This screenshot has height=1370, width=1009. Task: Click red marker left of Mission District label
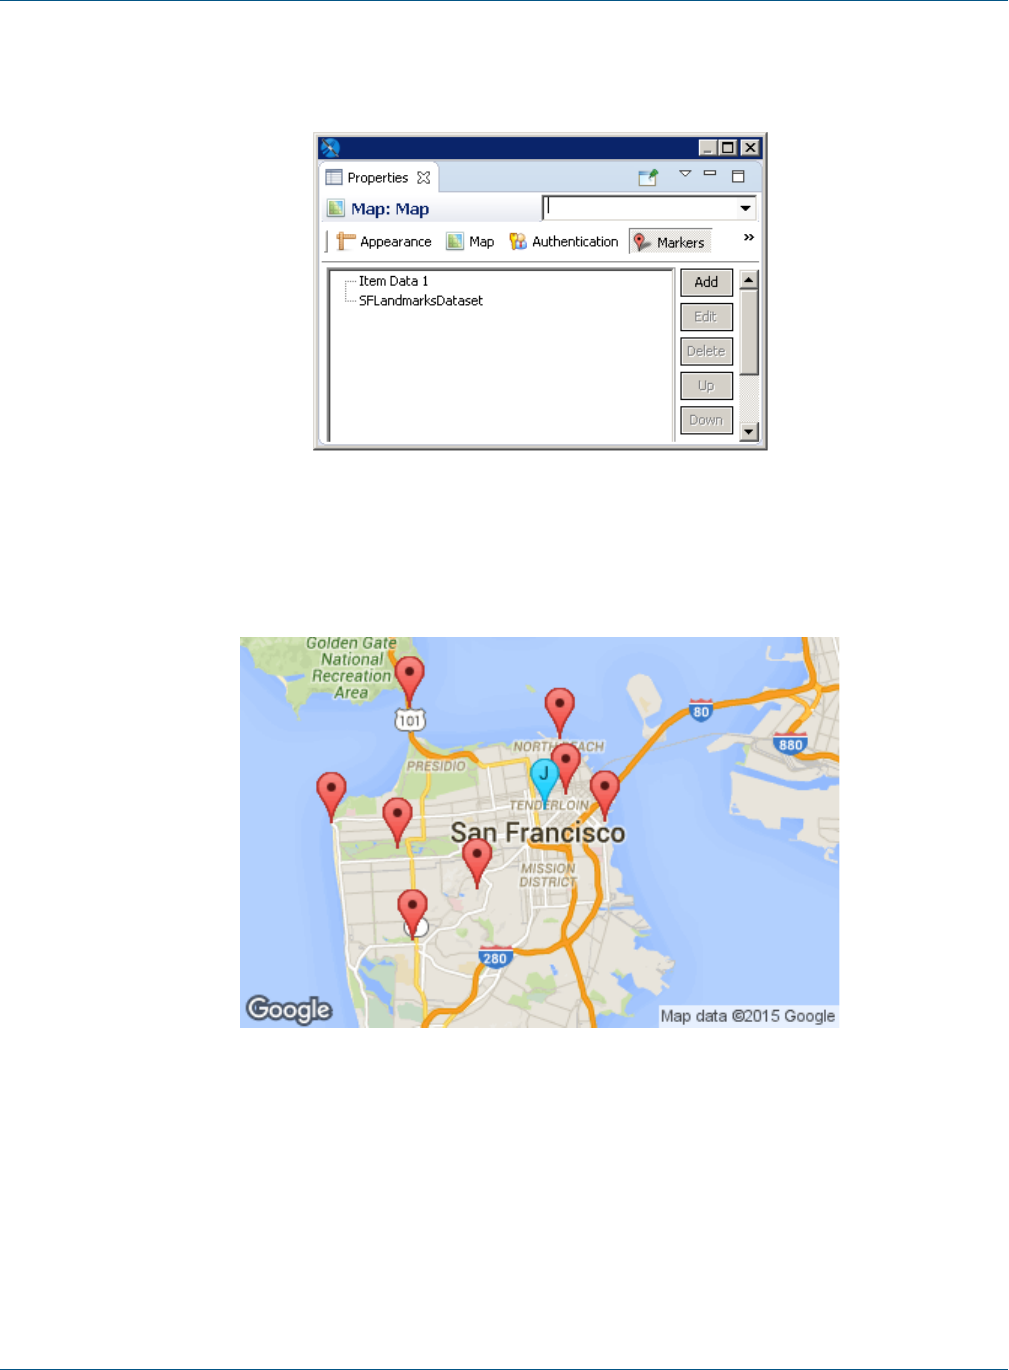pos(477,862)
